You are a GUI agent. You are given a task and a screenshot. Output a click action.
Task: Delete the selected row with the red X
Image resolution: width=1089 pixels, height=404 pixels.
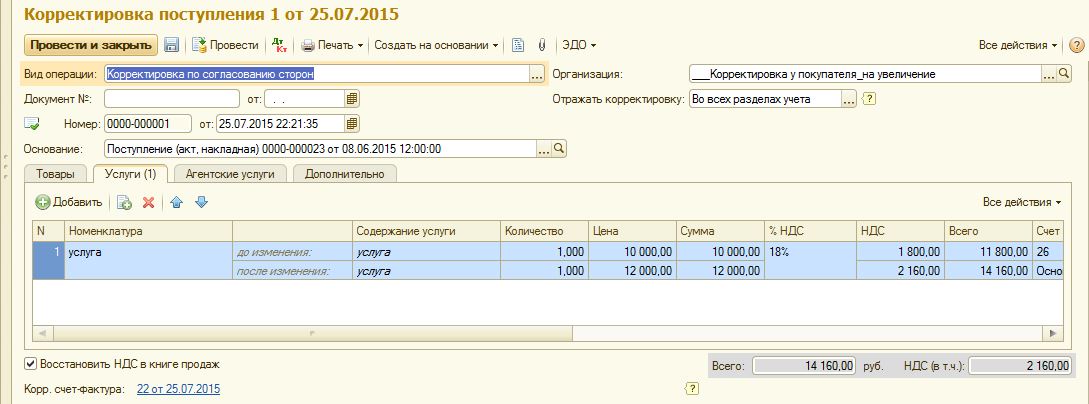pos(148,202)
